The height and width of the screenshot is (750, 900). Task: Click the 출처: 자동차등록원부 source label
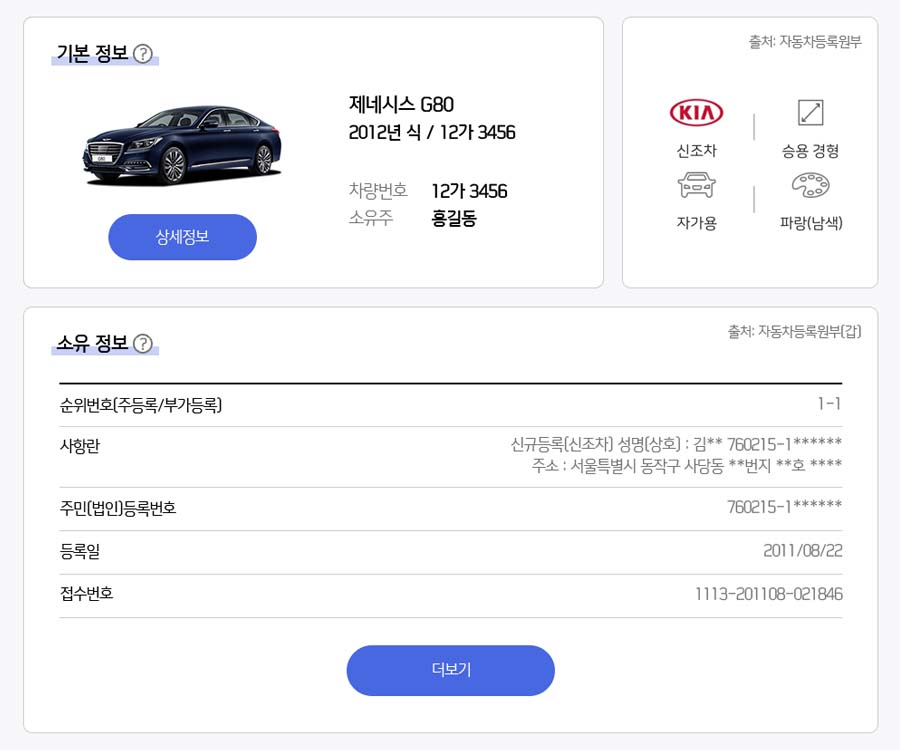tap(805, 42)
